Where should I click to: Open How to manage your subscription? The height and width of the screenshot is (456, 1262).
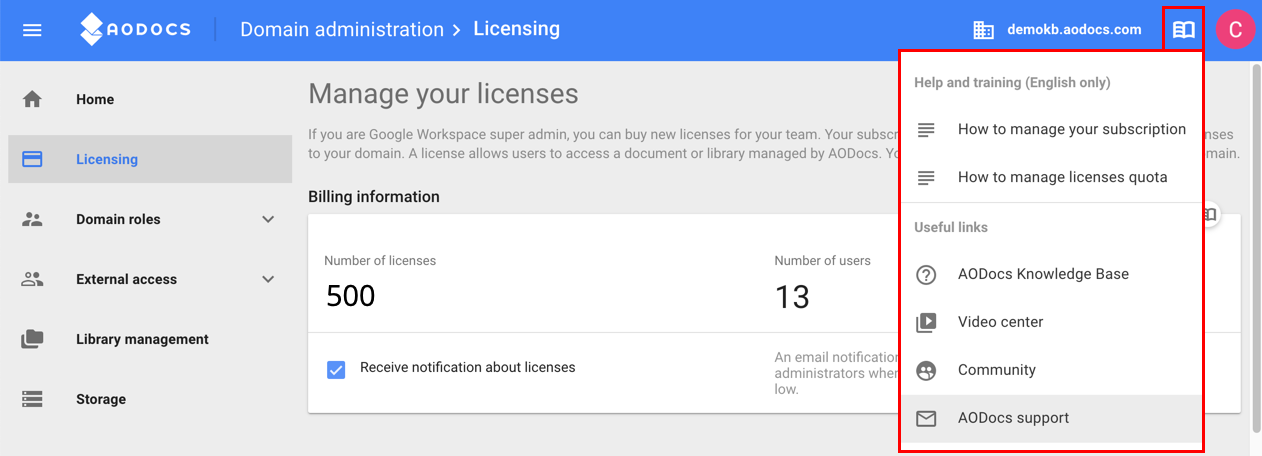[1050, 129]
